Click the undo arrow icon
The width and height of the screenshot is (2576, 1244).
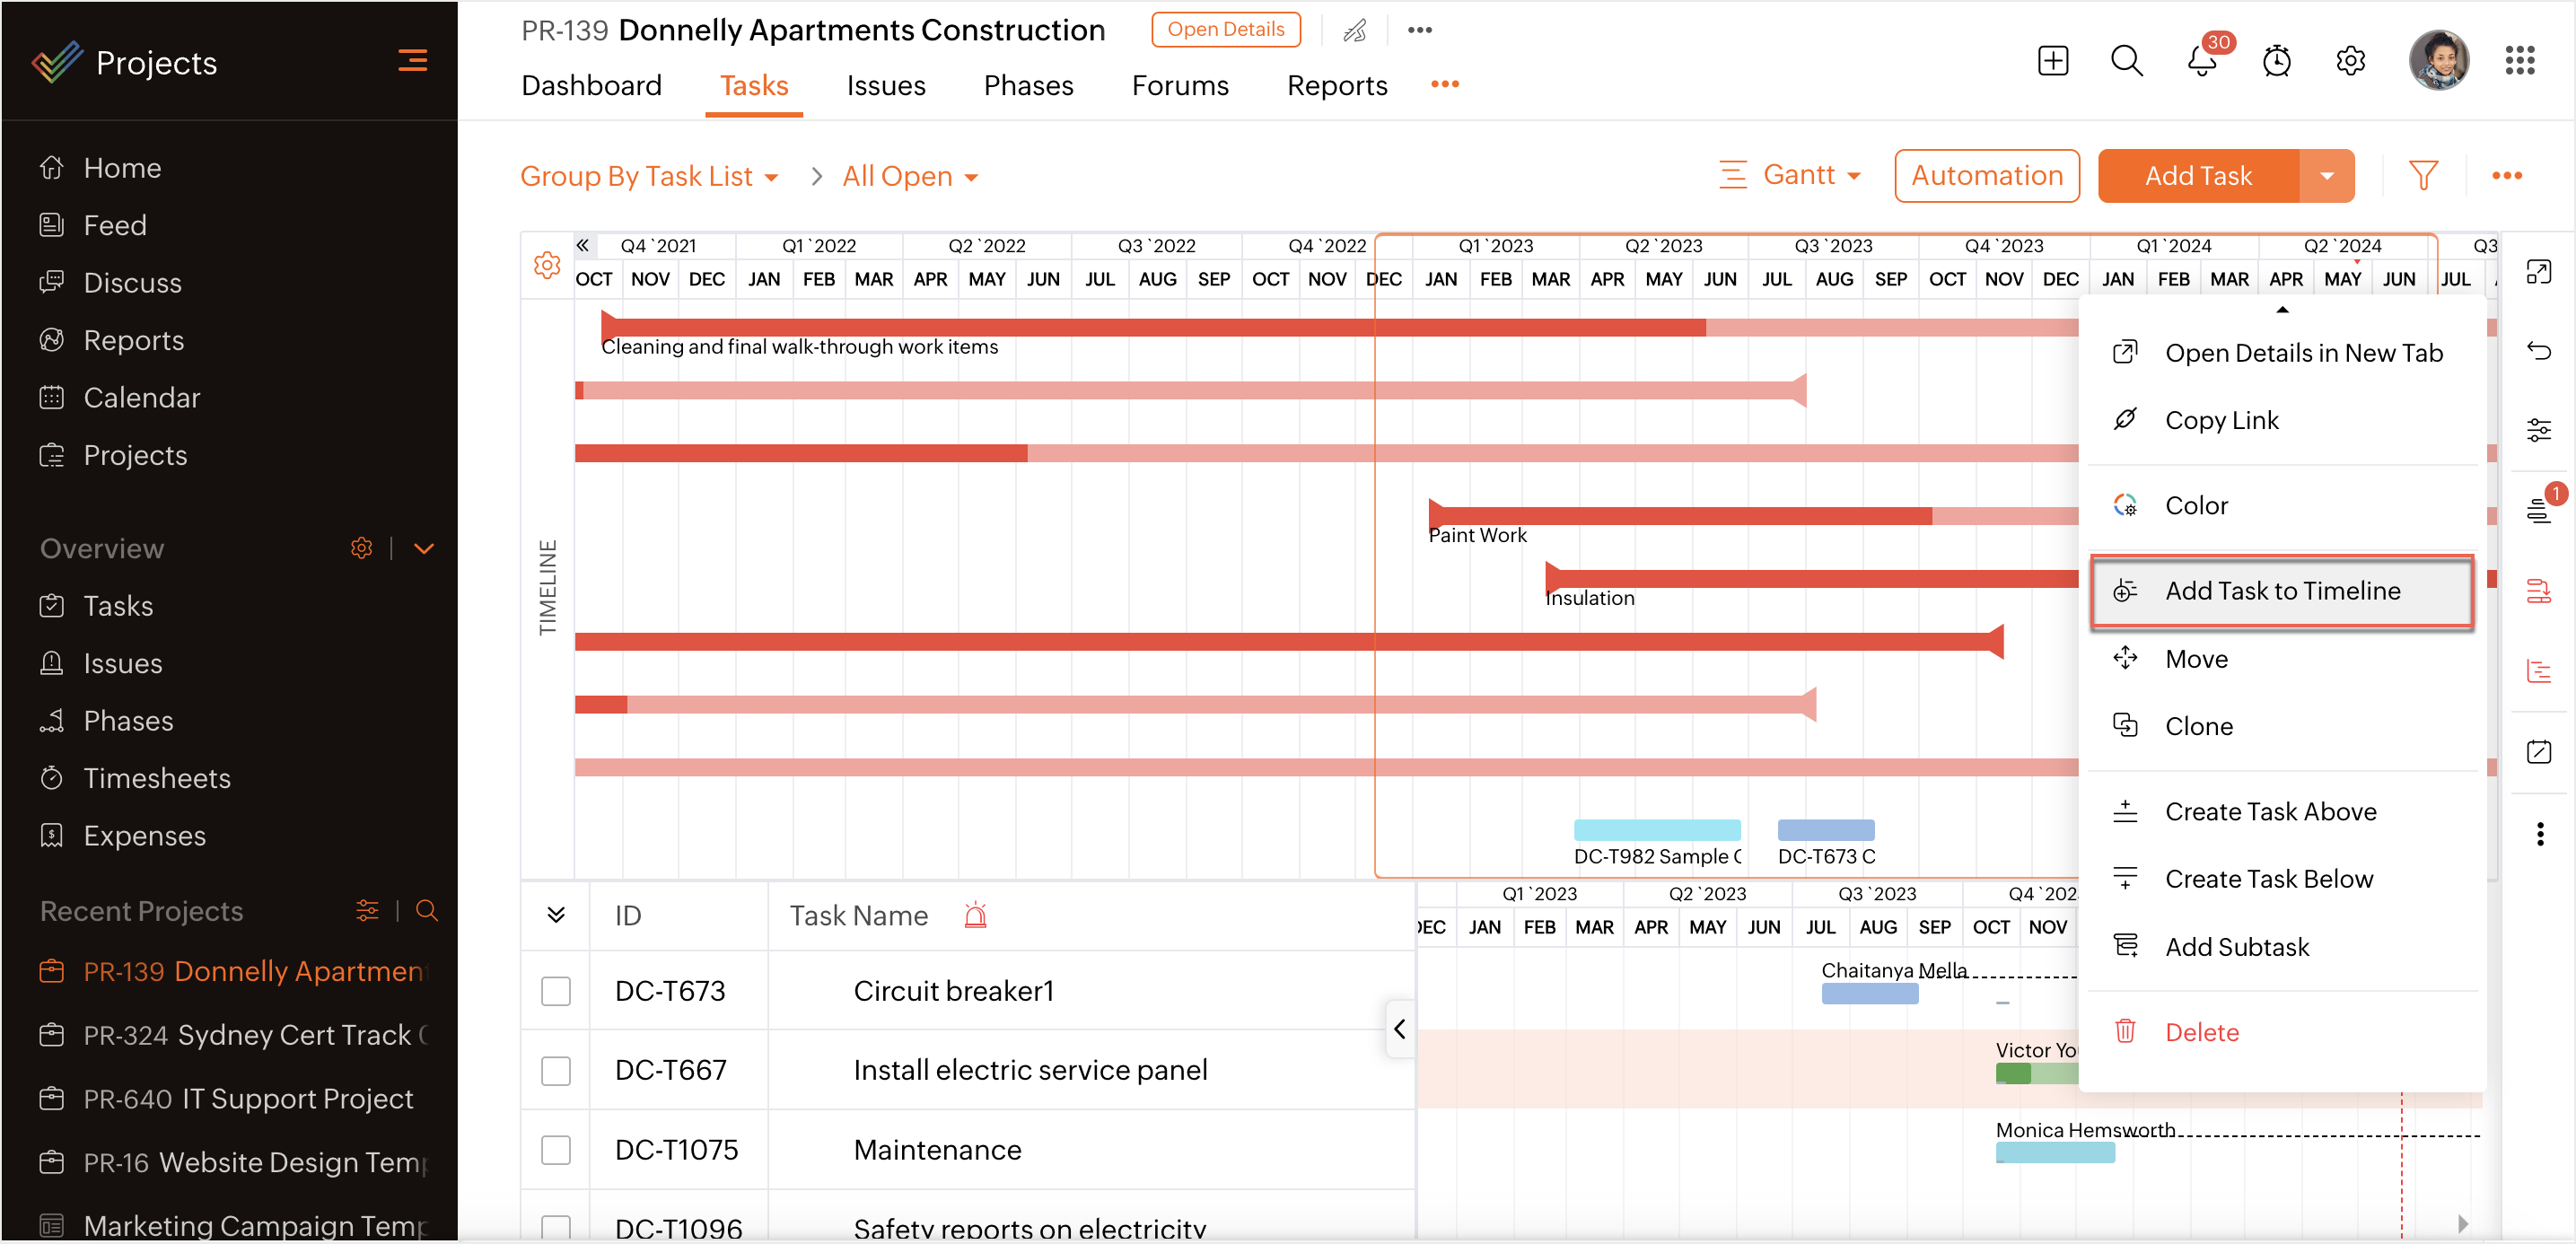(2538, 350)
